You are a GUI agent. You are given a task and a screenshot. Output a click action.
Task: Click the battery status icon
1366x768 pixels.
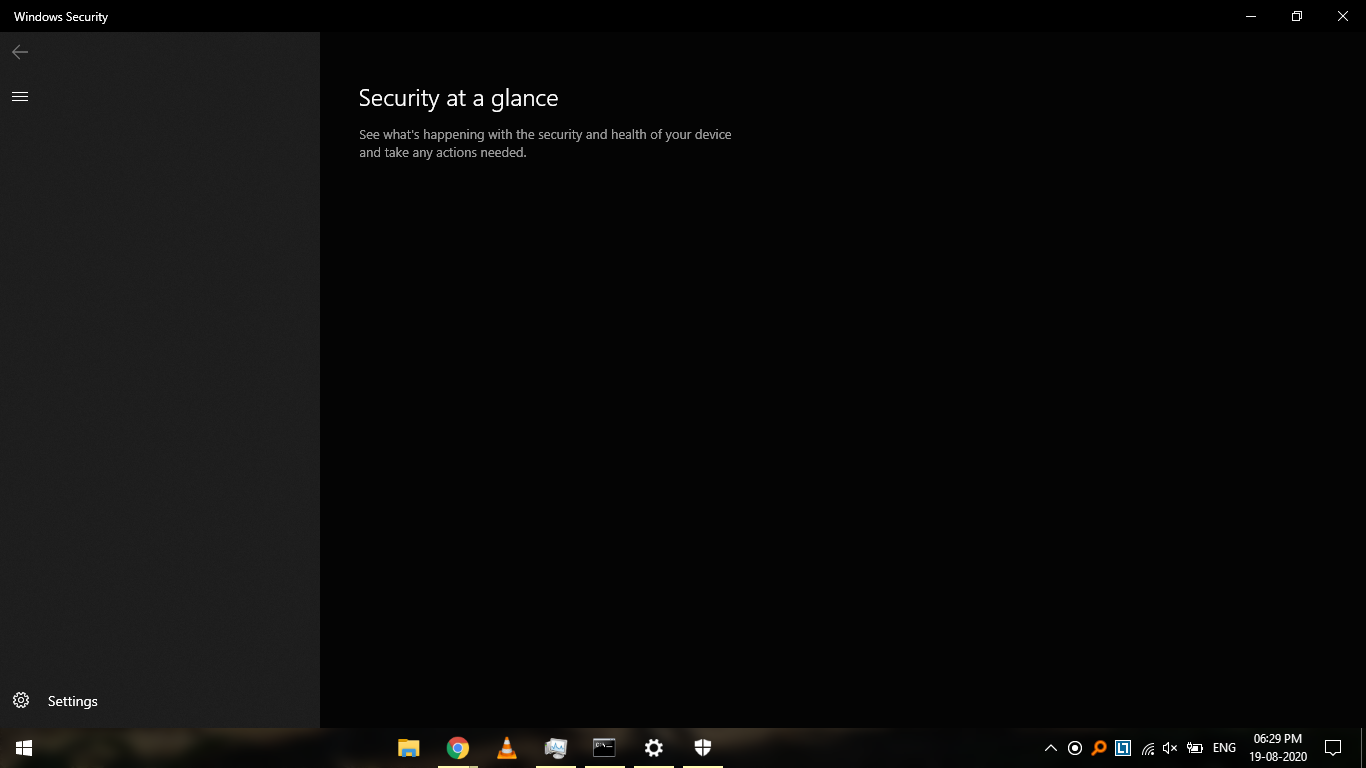click(1195, 748)
